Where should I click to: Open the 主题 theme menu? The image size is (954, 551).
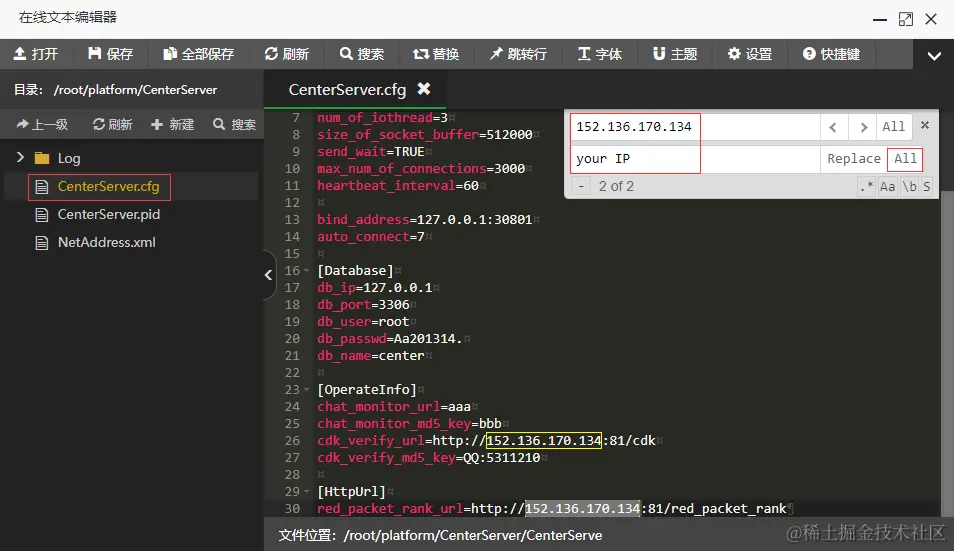click(675, 54)
